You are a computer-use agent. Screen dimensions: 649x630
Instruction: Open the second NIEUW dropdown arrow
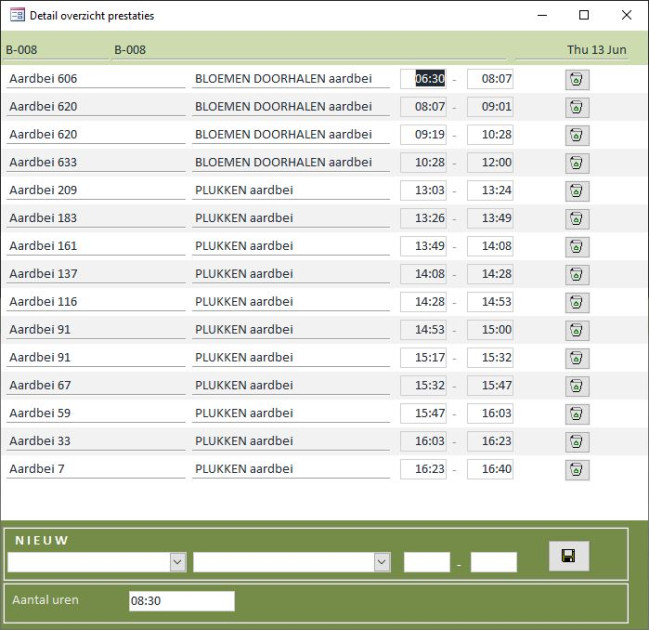(x=382, y=562)
